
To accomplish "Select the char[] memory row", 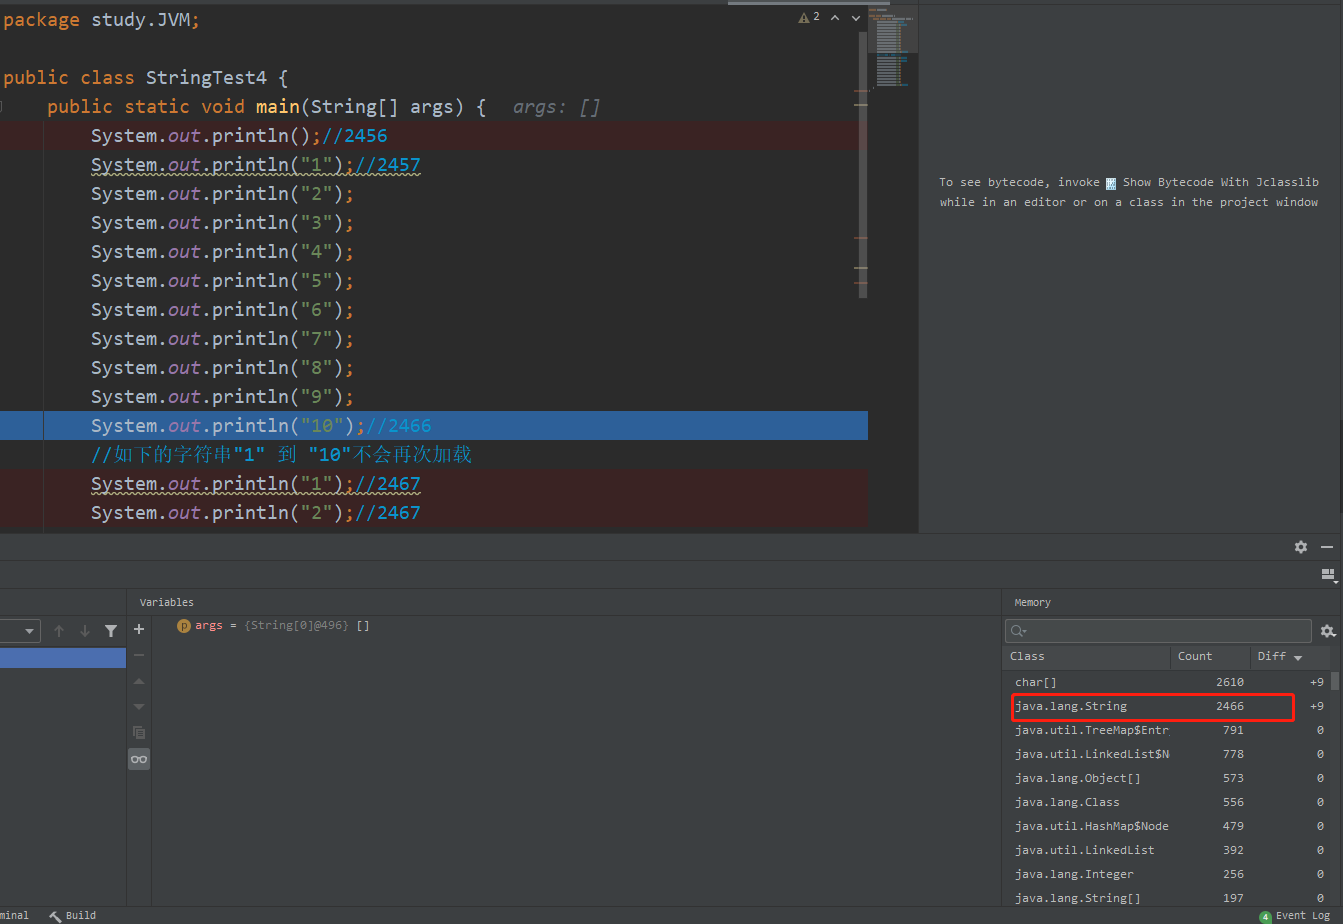I will pyautogui.click(x=1166, y=682).
